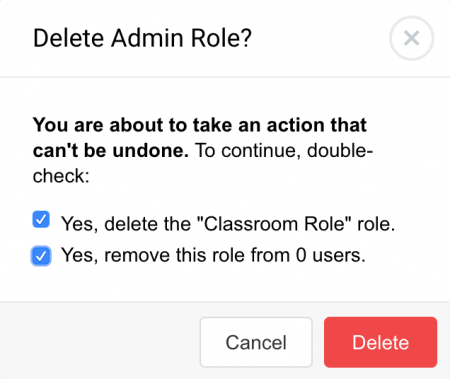Click the "Yes, delete the Classroom Role" label
This screenshot has height=379, width=450.
228,224
